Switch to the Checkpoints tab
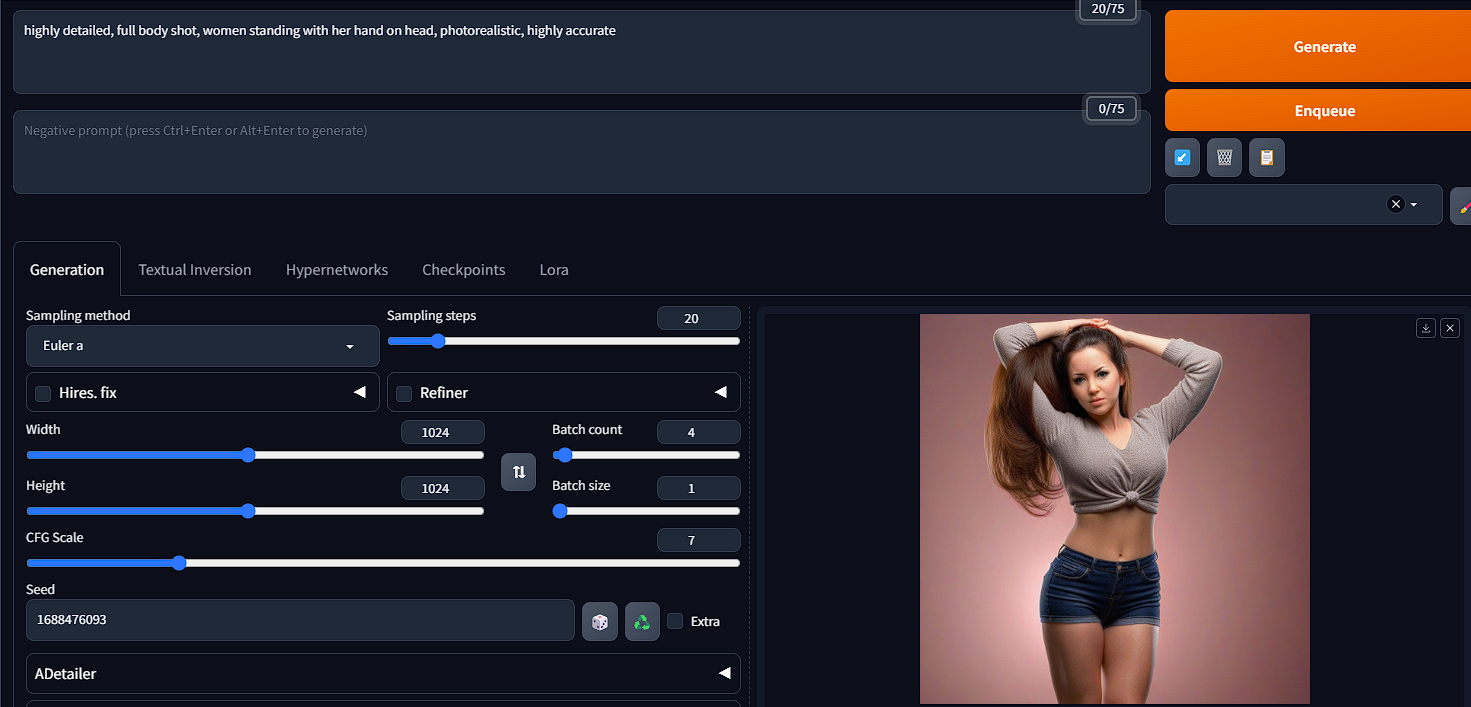This screenshot has height=707, width=1471. point(463,269)
